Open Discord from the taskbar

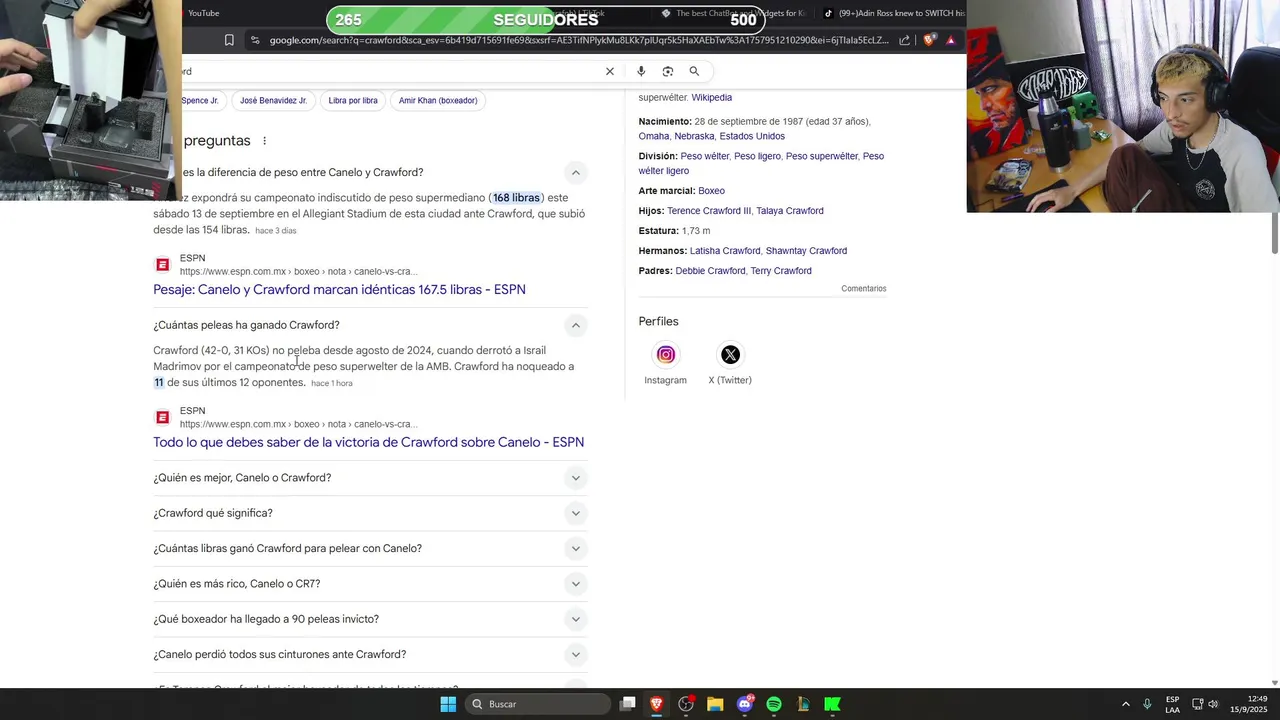[x=745, y=704]
